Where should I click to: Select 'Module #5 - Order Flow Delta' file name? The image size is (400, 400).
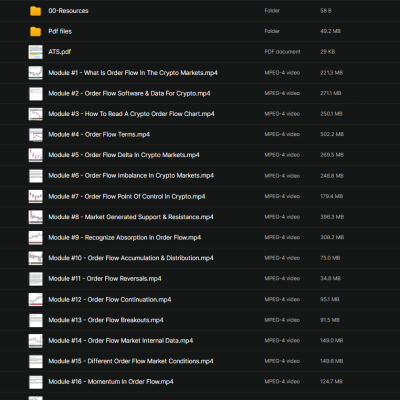pos(124,155)
